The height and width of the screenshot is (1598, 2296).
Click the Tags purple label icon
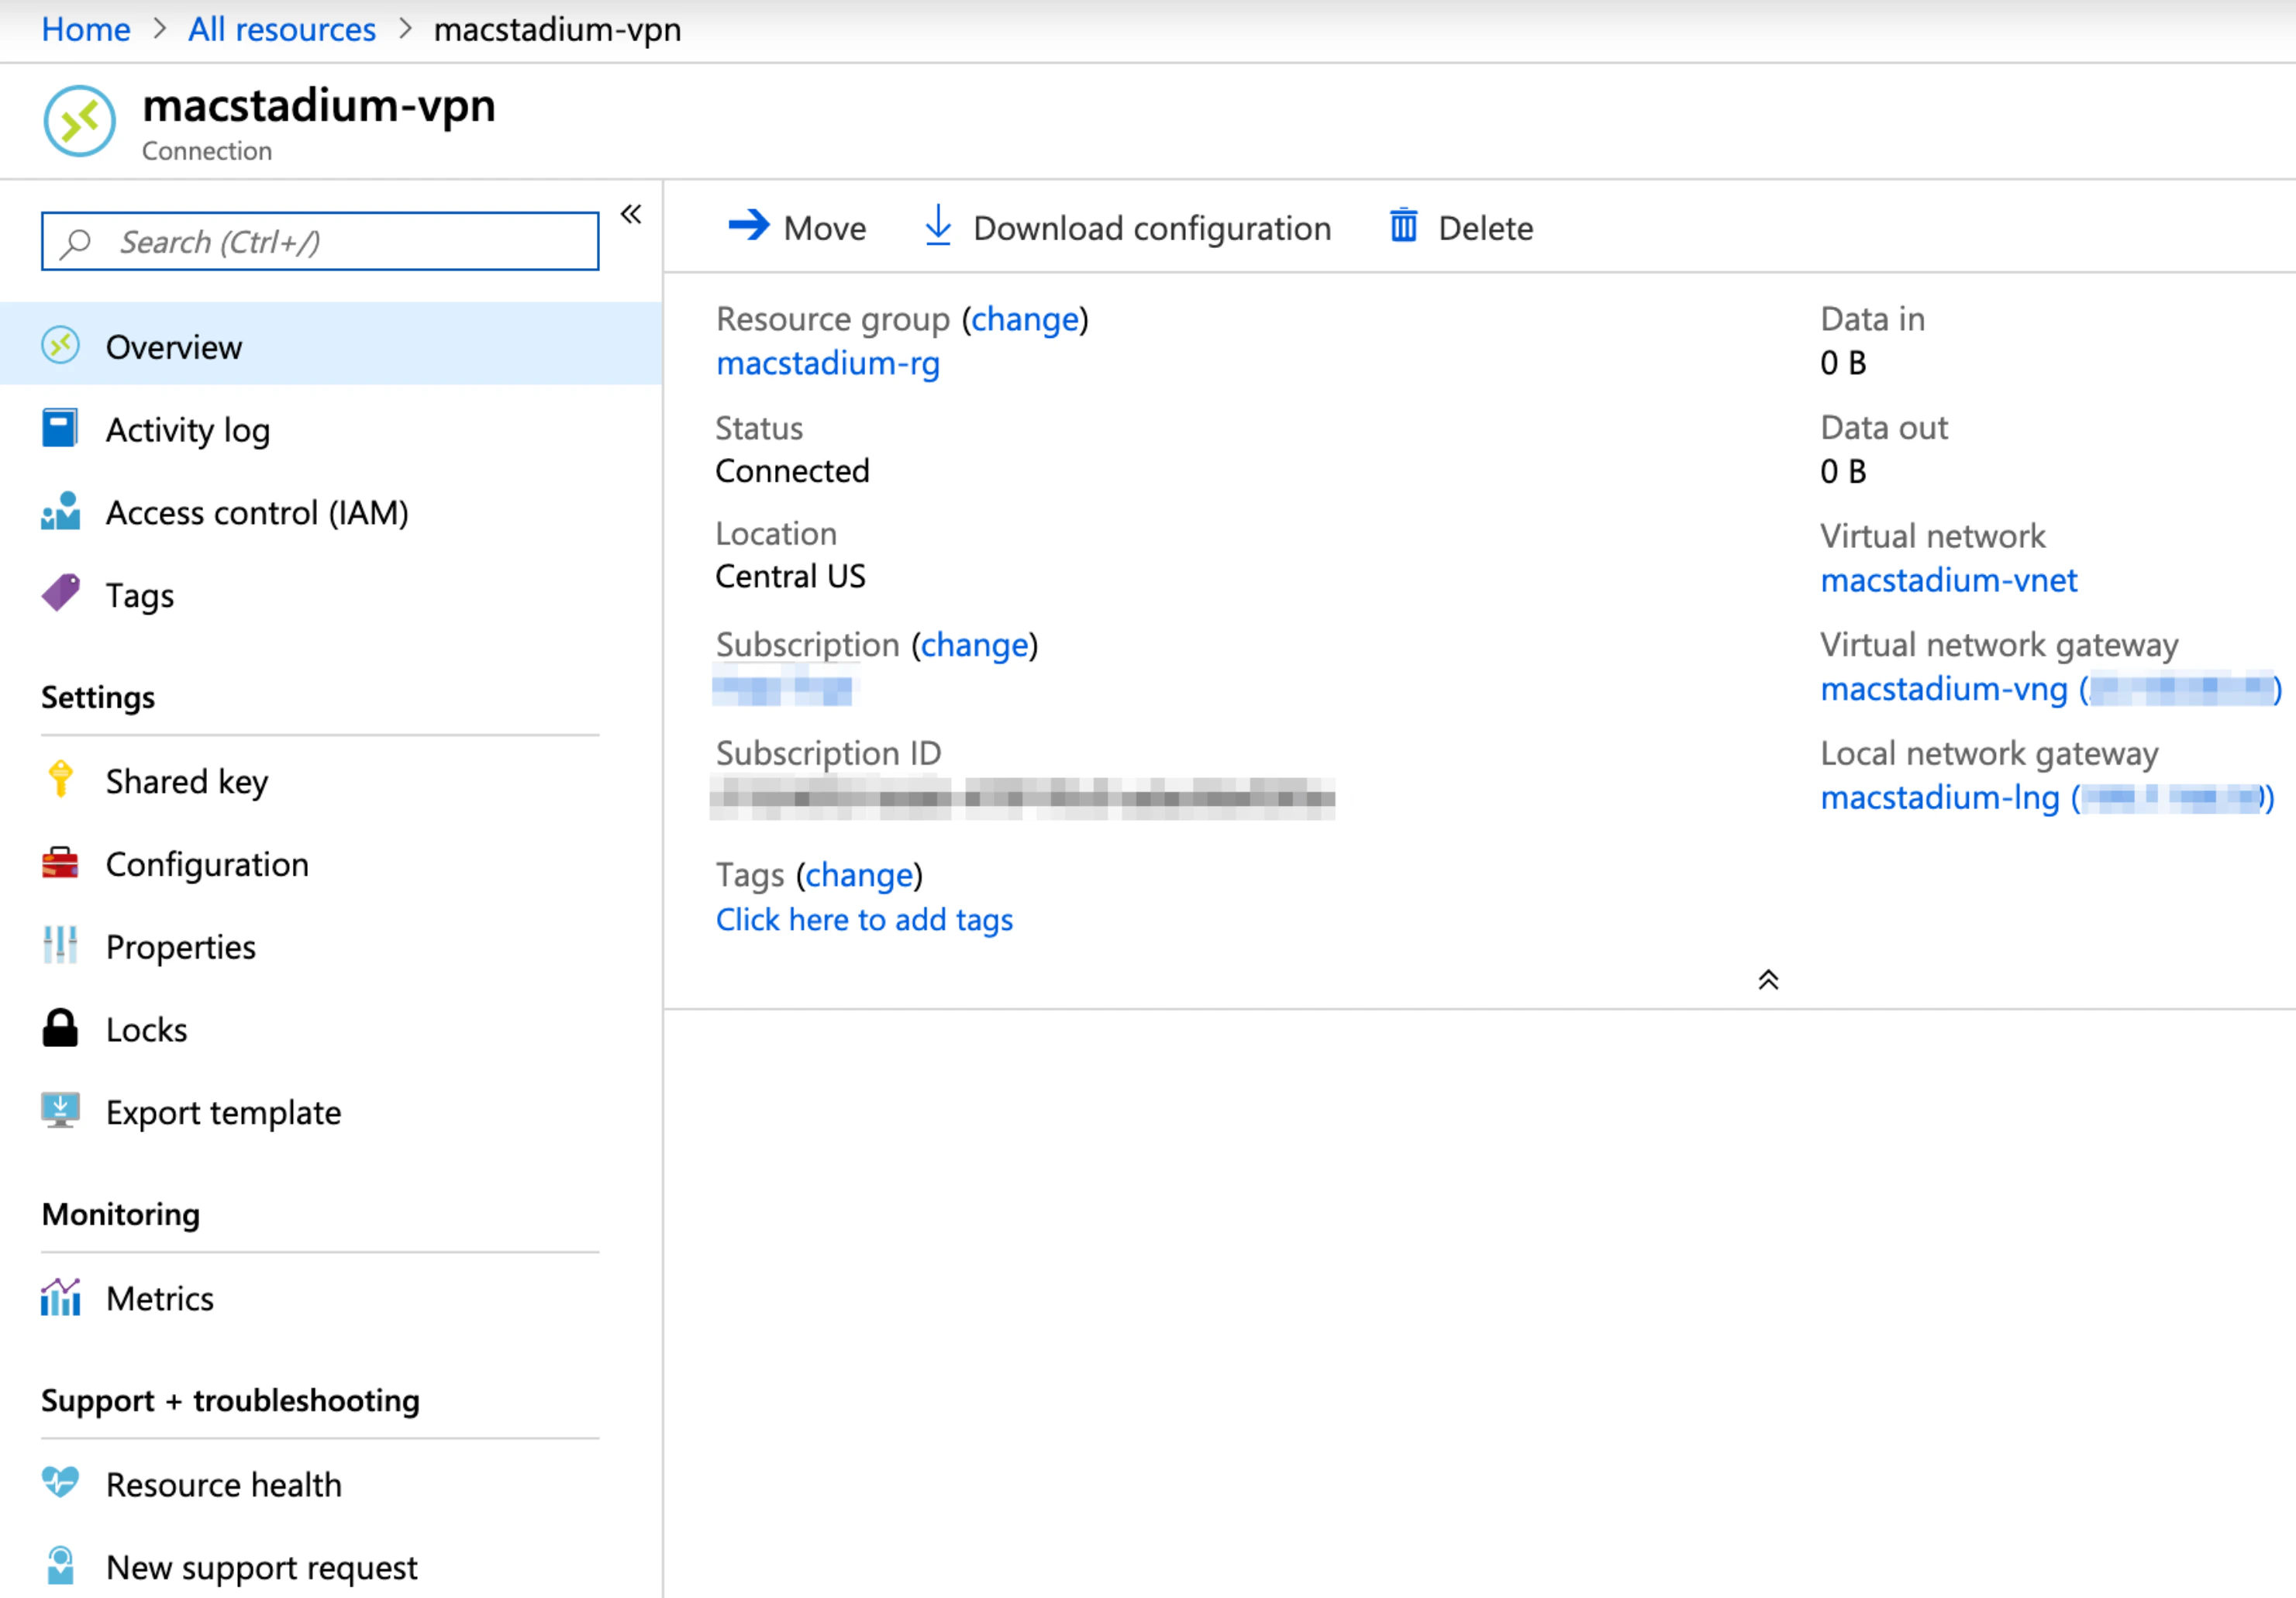(60, 594)
